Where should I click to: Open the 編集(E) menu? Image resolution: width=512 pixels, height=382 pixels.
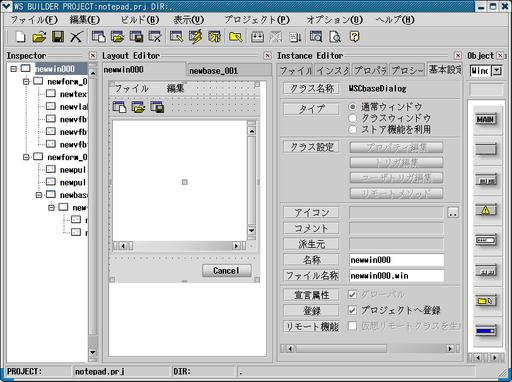[85, 20]
